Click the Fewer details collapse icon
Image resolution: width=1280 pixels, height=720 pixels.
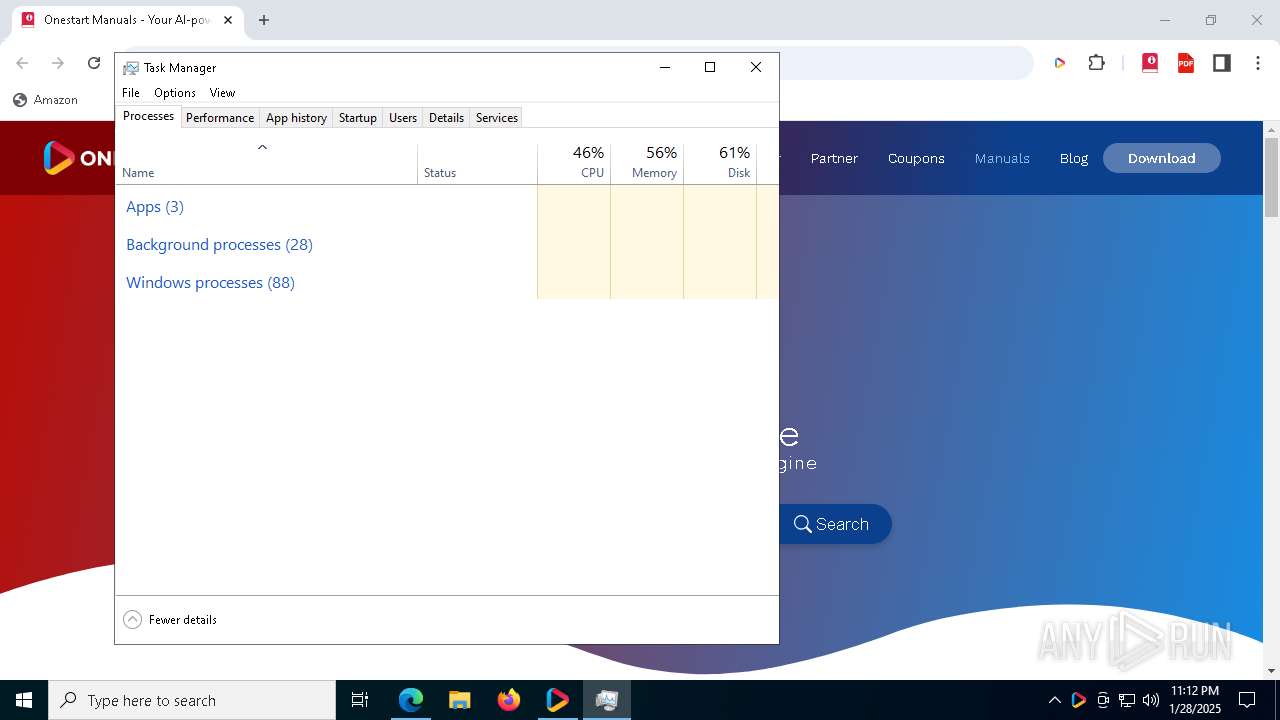(132, 620)
